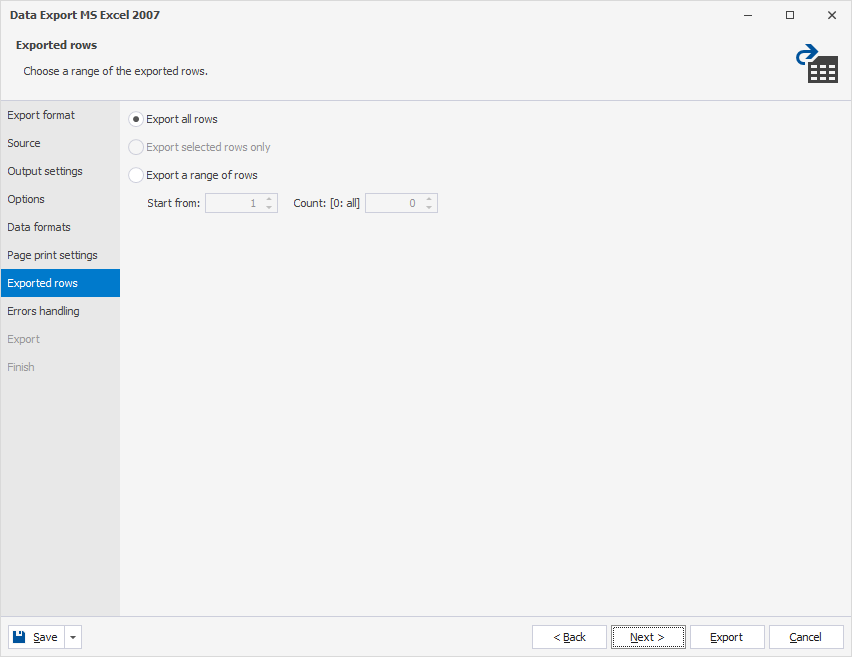
Task: Click the Save button with the floppy disk icon
Action: pyautogui.click(x=36, y=637)
